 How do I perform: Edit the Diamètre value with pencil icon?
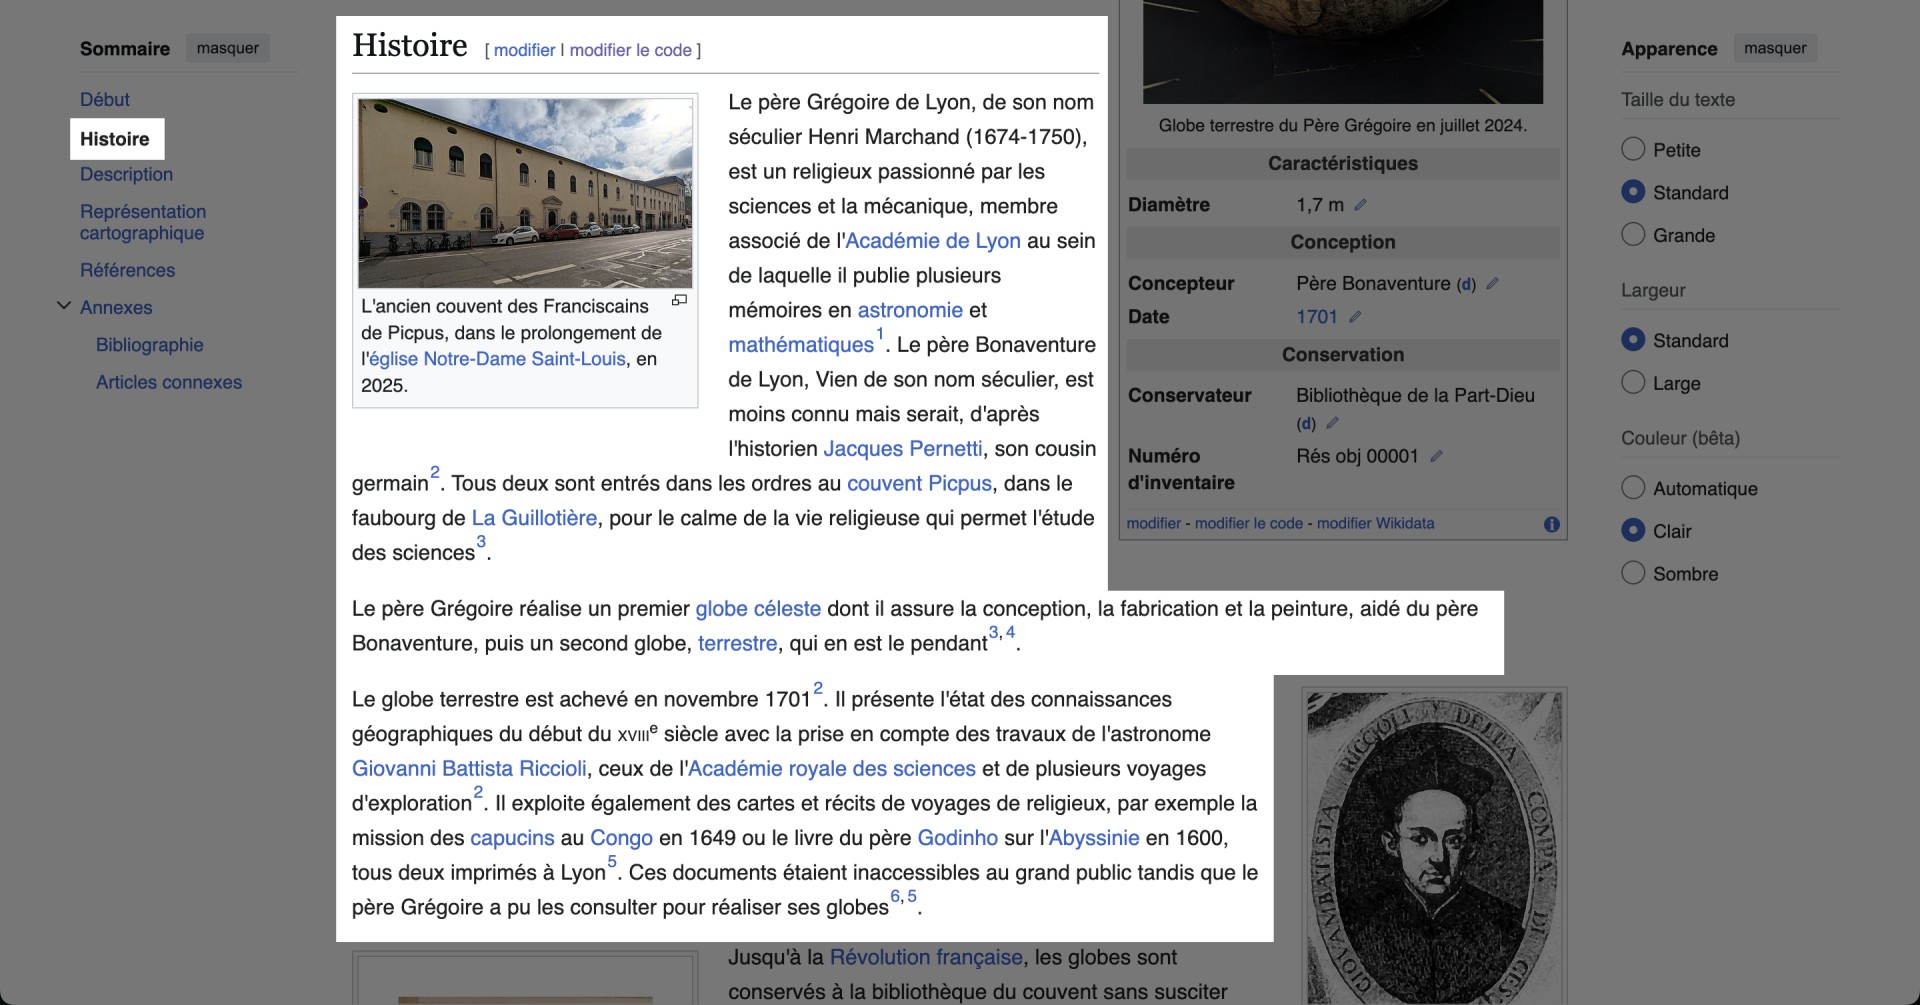coord(1360,204)
